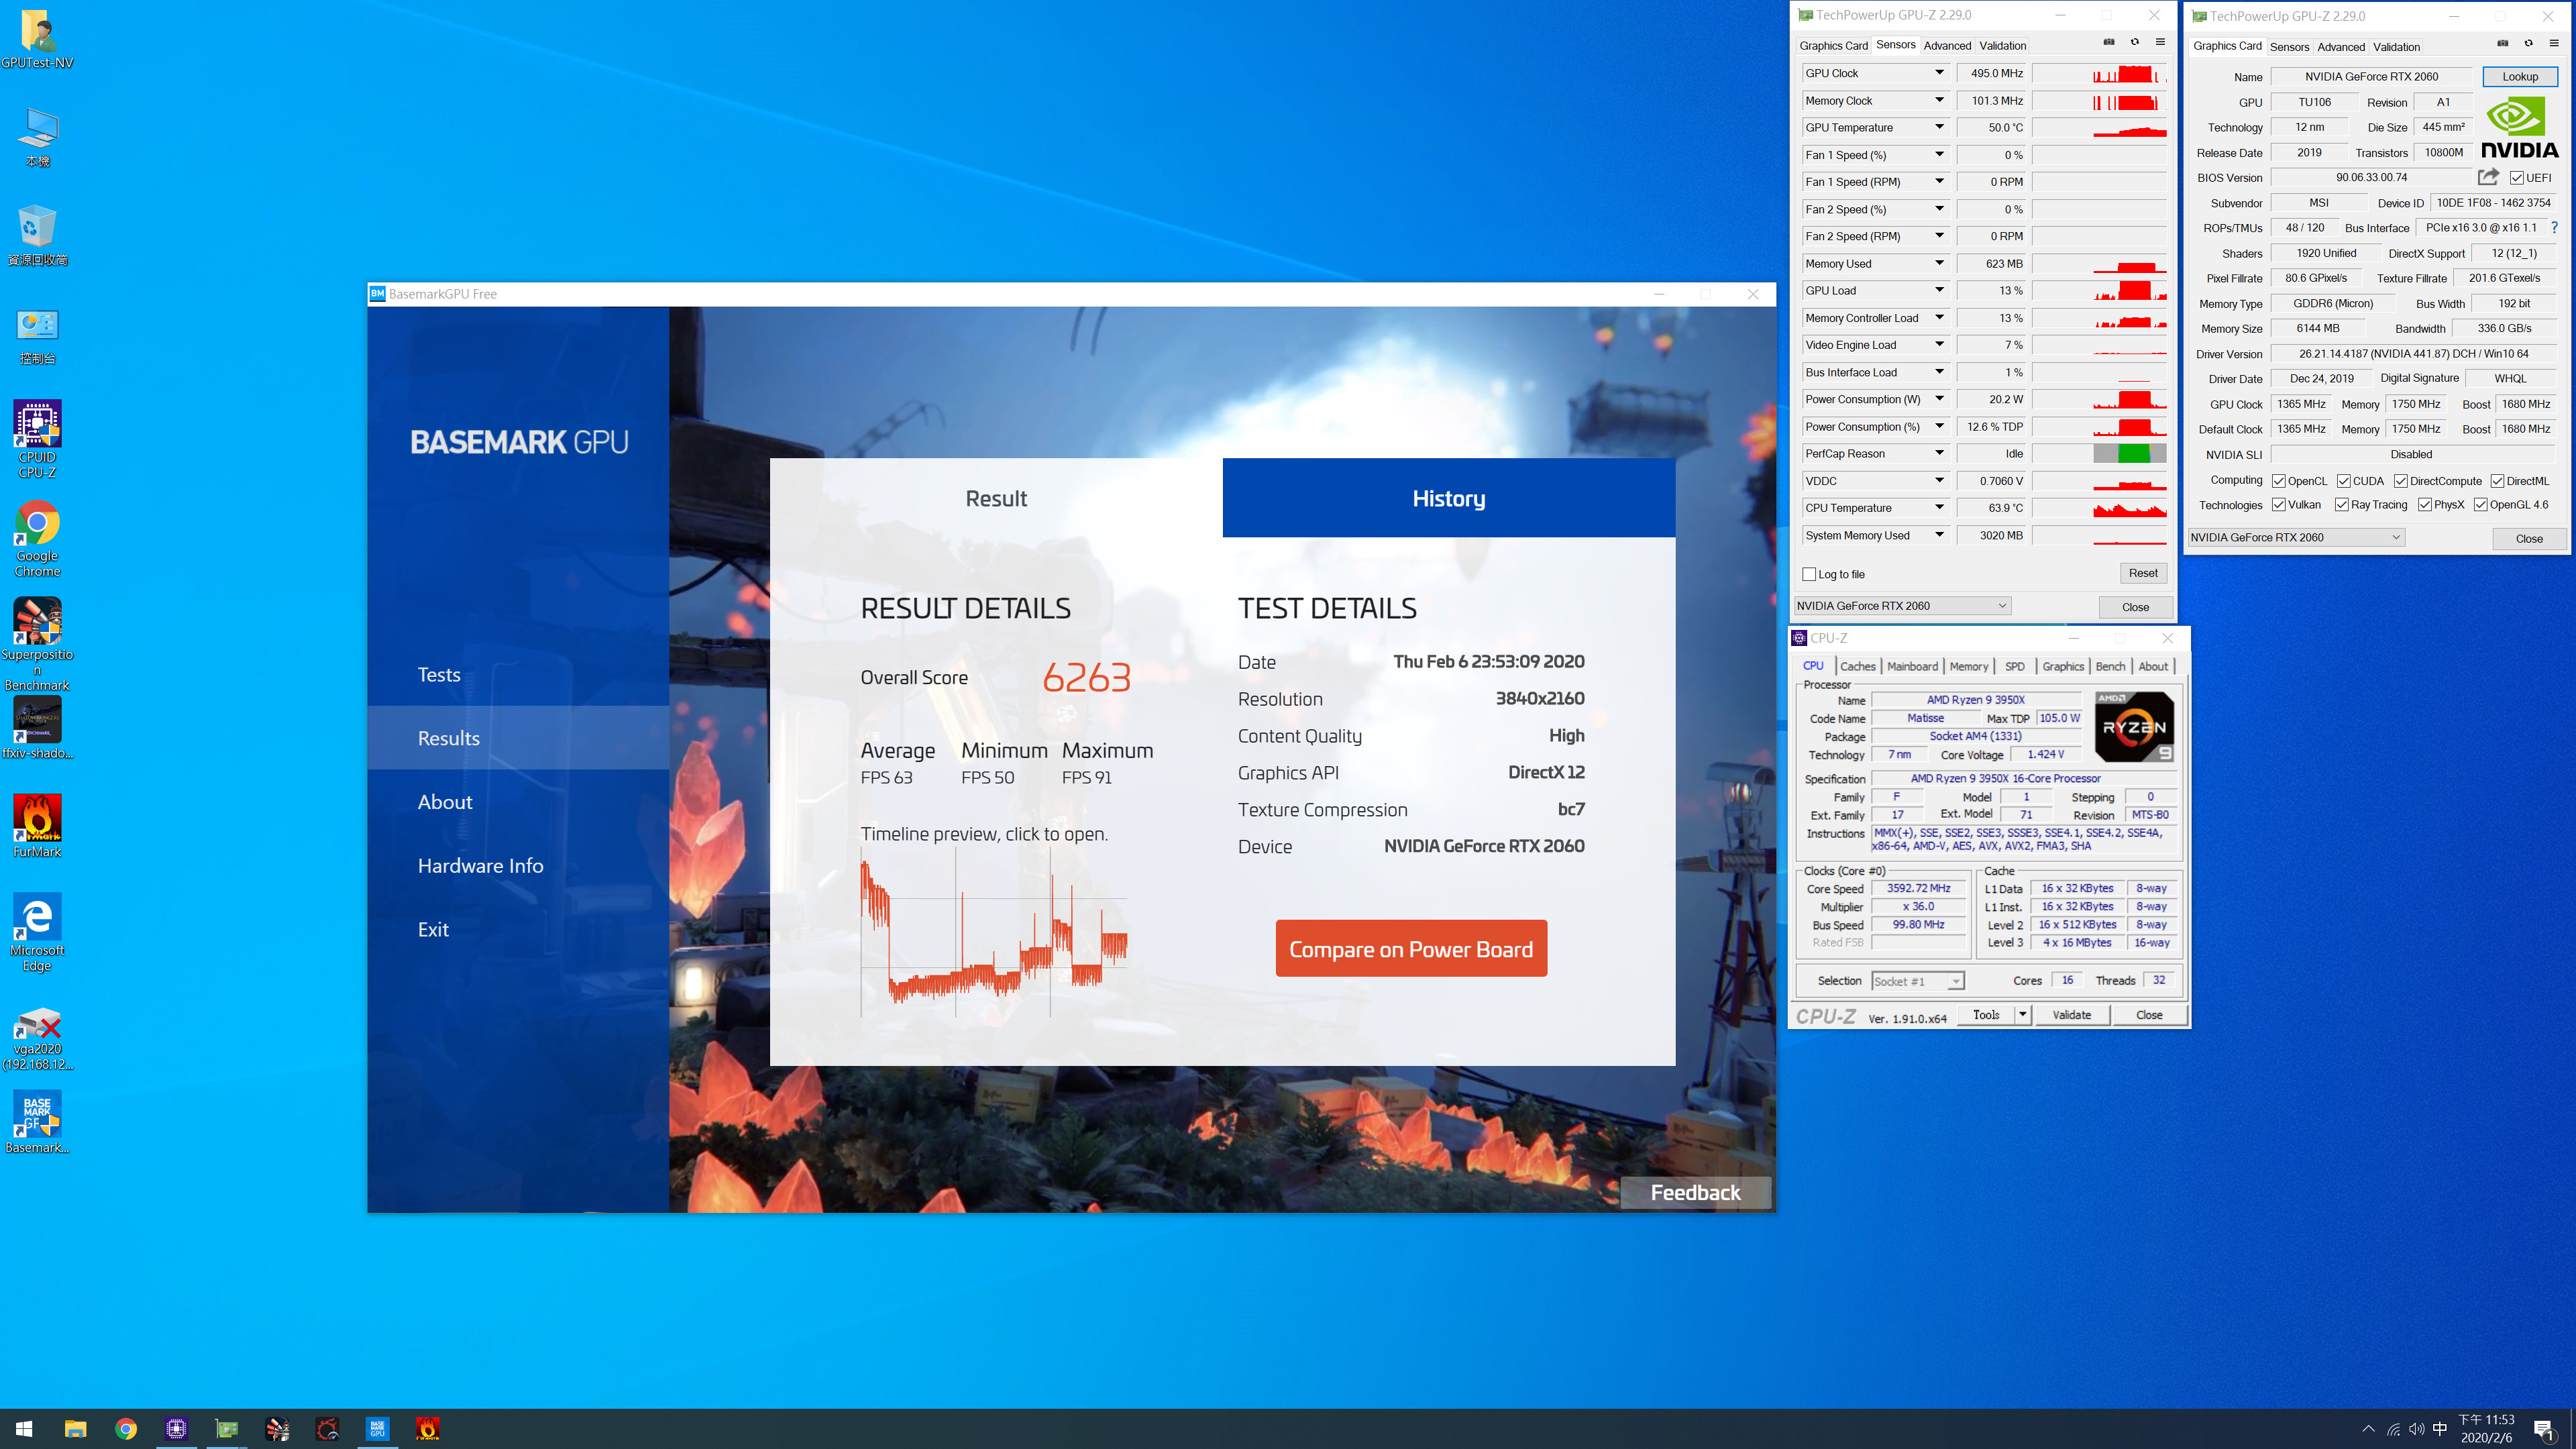Switch to the History tab in Basemark
Image resolution: width=2576 pixels, height=1449 pixels.
1448,498
